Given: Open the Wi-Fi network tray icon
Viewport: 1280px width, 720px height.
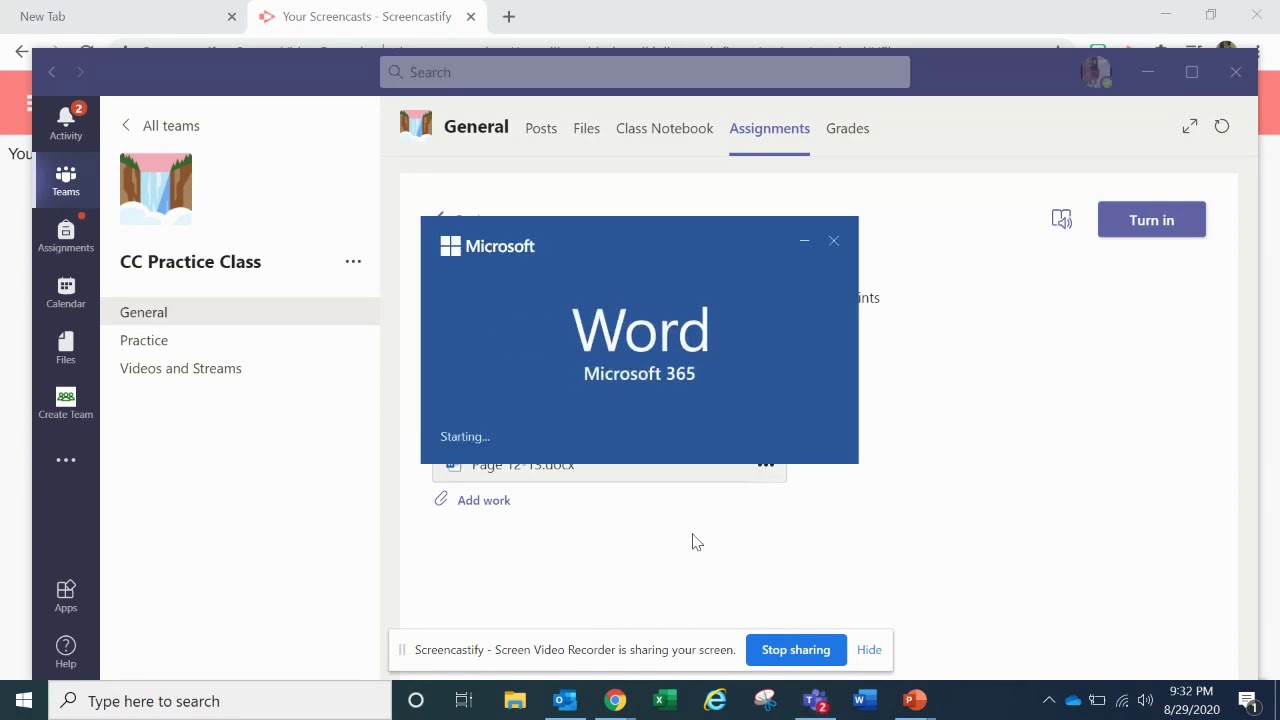Looking at the screenshot, I should tap(1121, 700).
